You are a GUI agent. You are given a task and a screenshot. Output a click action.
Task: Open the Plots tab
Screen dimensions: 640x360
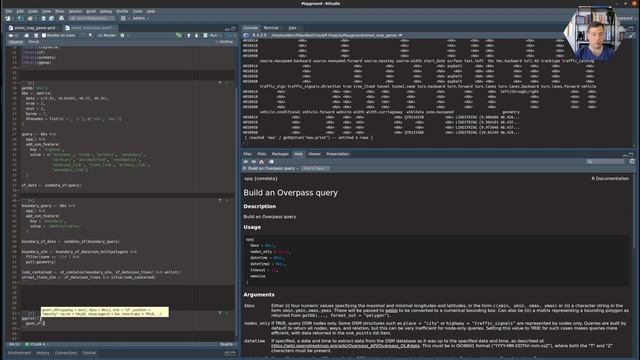pos(262,154)
